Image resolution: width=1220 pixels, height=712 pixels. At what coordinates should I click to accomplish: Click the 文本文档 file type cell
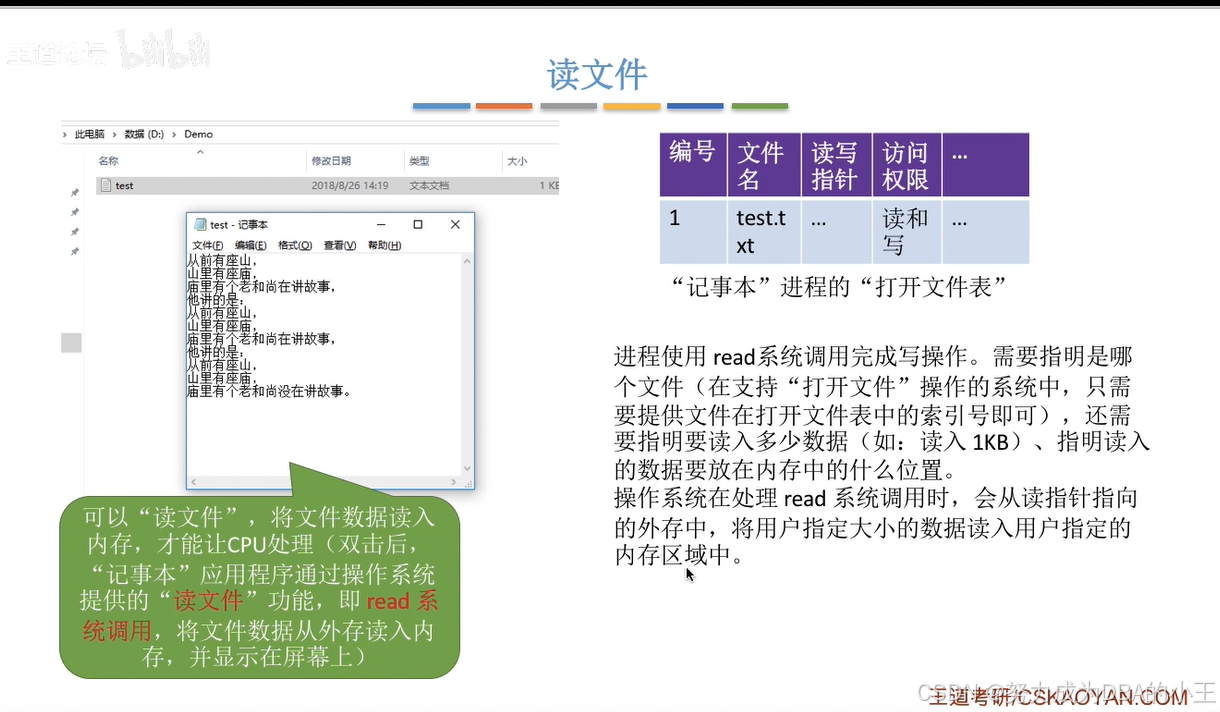[x=429, y=186]
